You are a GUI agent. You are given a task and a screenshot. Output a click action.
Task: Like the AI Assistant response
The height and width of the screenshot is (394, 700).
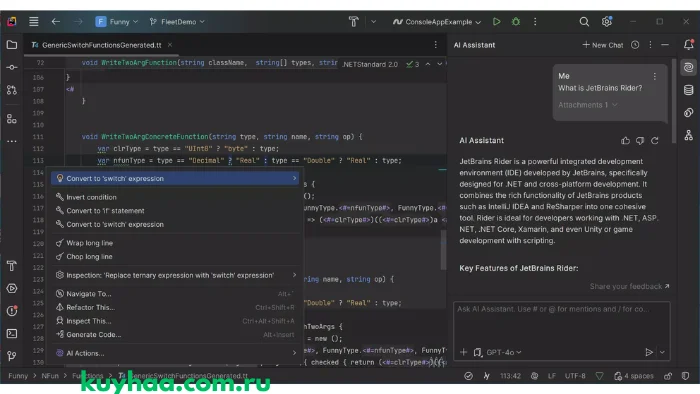[x=625, y=141]
